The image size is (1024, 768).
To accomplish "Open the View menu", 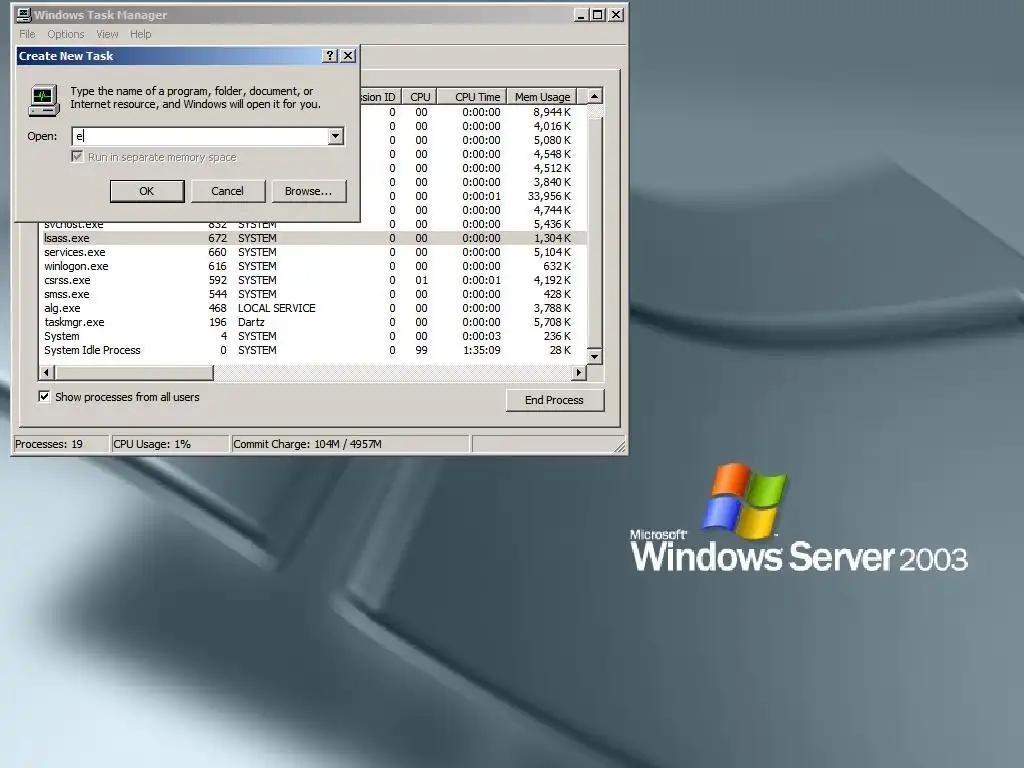I will [x=107, y=34].
